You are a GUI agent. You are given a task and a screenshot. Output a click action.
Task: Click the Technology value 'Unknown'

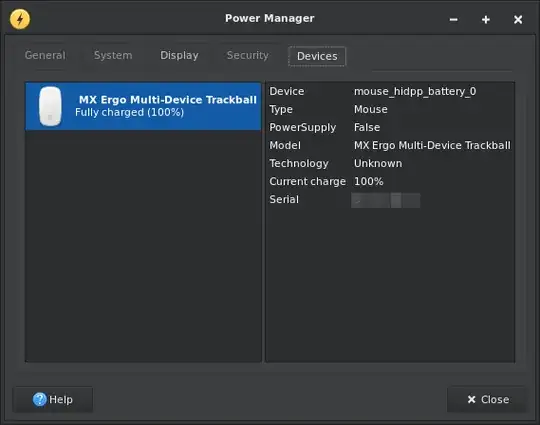click(x=378, y=163)
